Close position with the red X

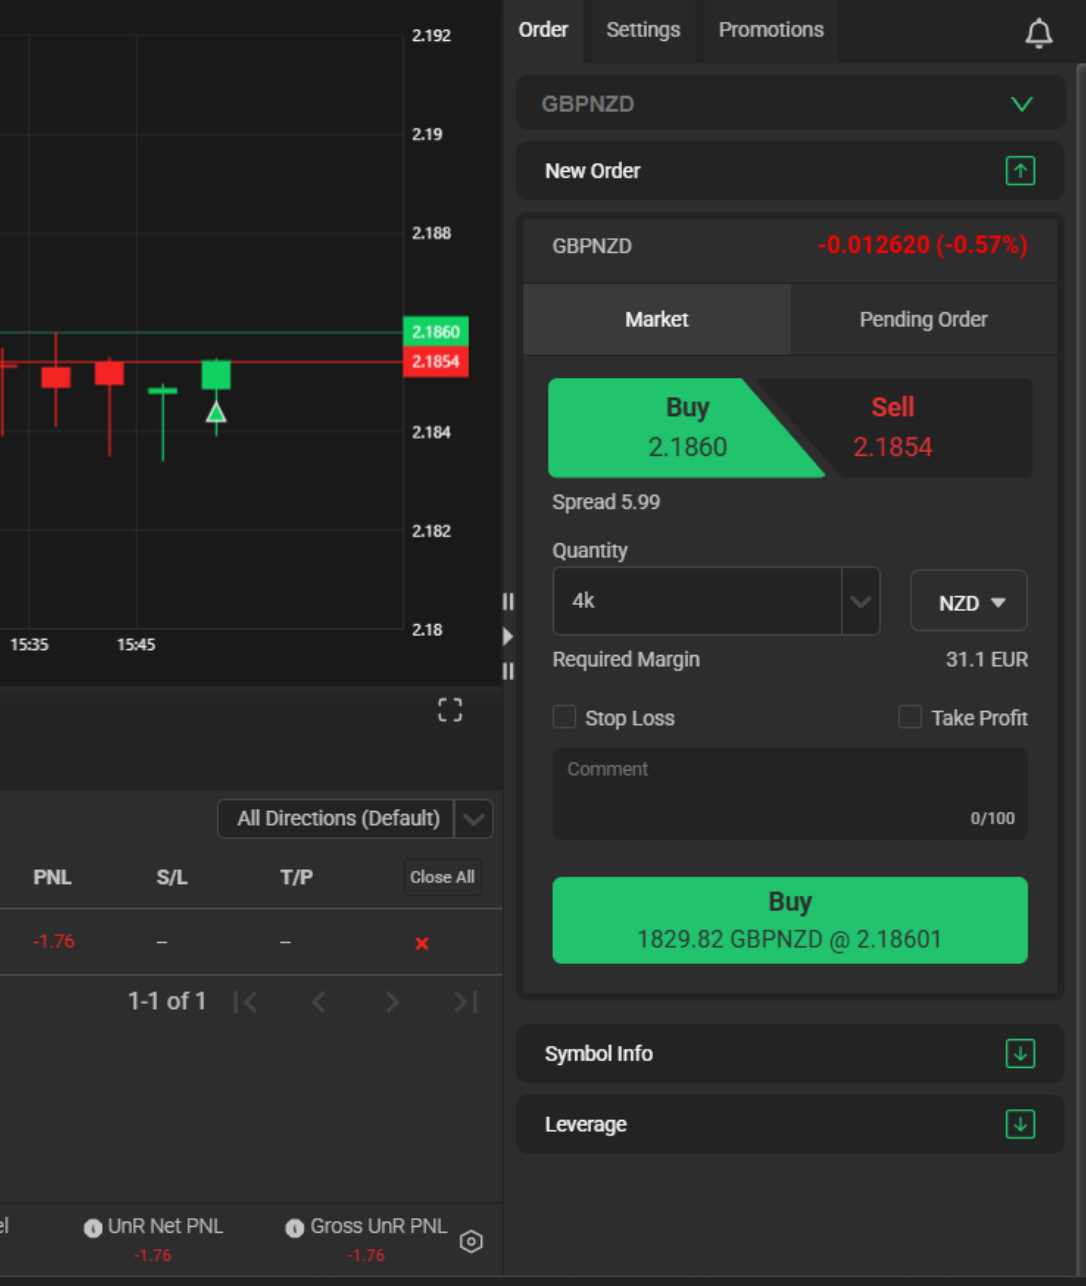[x=422, y=943]
